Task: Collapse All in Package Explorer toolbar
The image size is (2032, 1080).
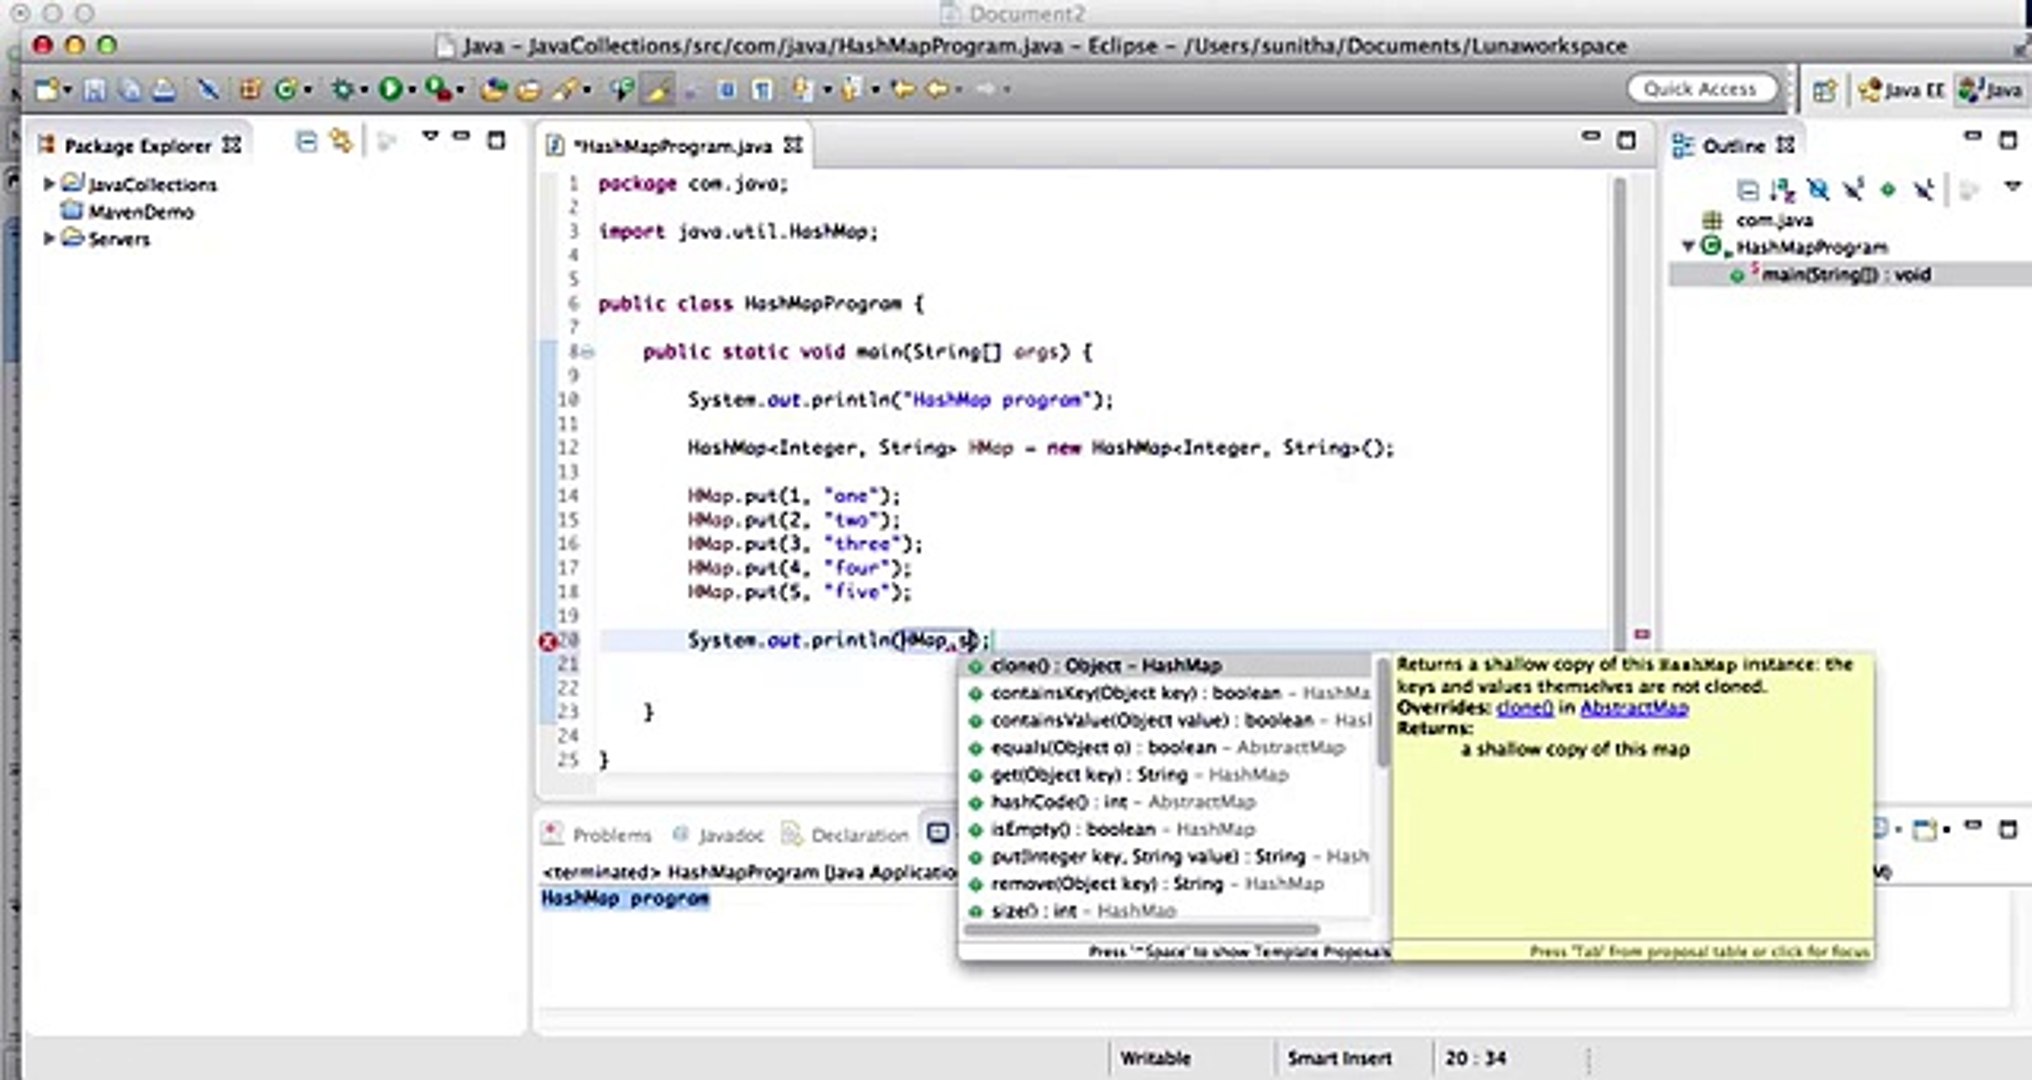Action: [x=305, y=141]
